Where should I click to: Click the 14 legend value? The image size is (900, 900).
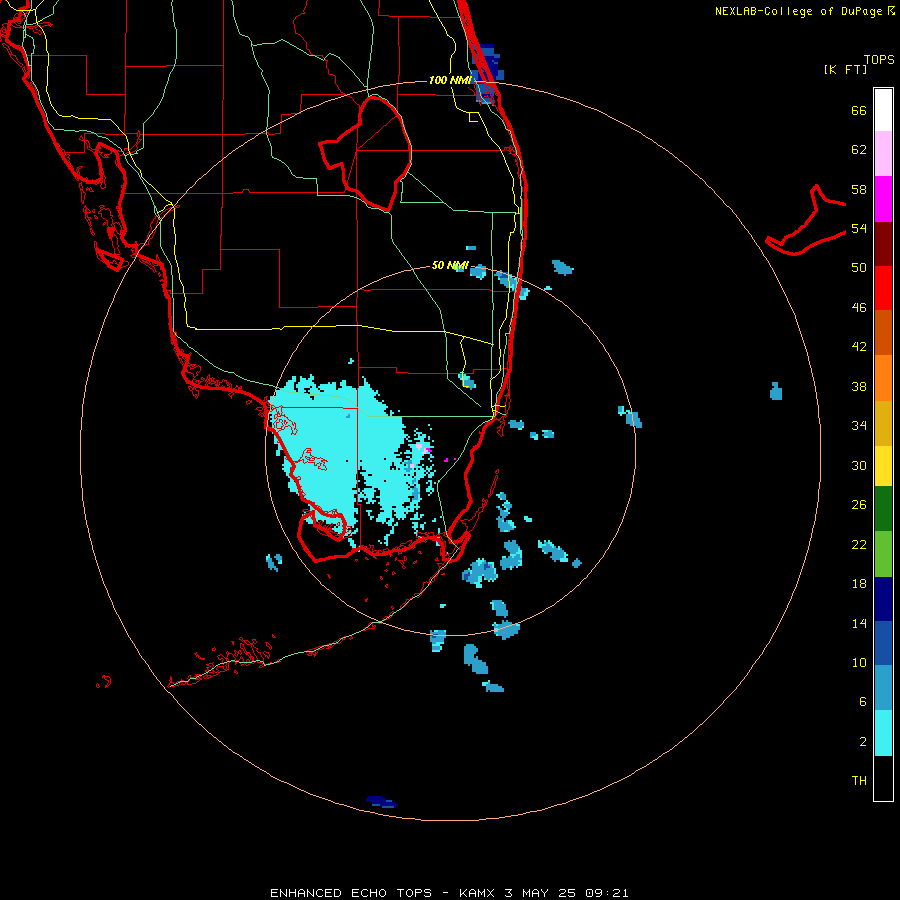pos(859,623)
